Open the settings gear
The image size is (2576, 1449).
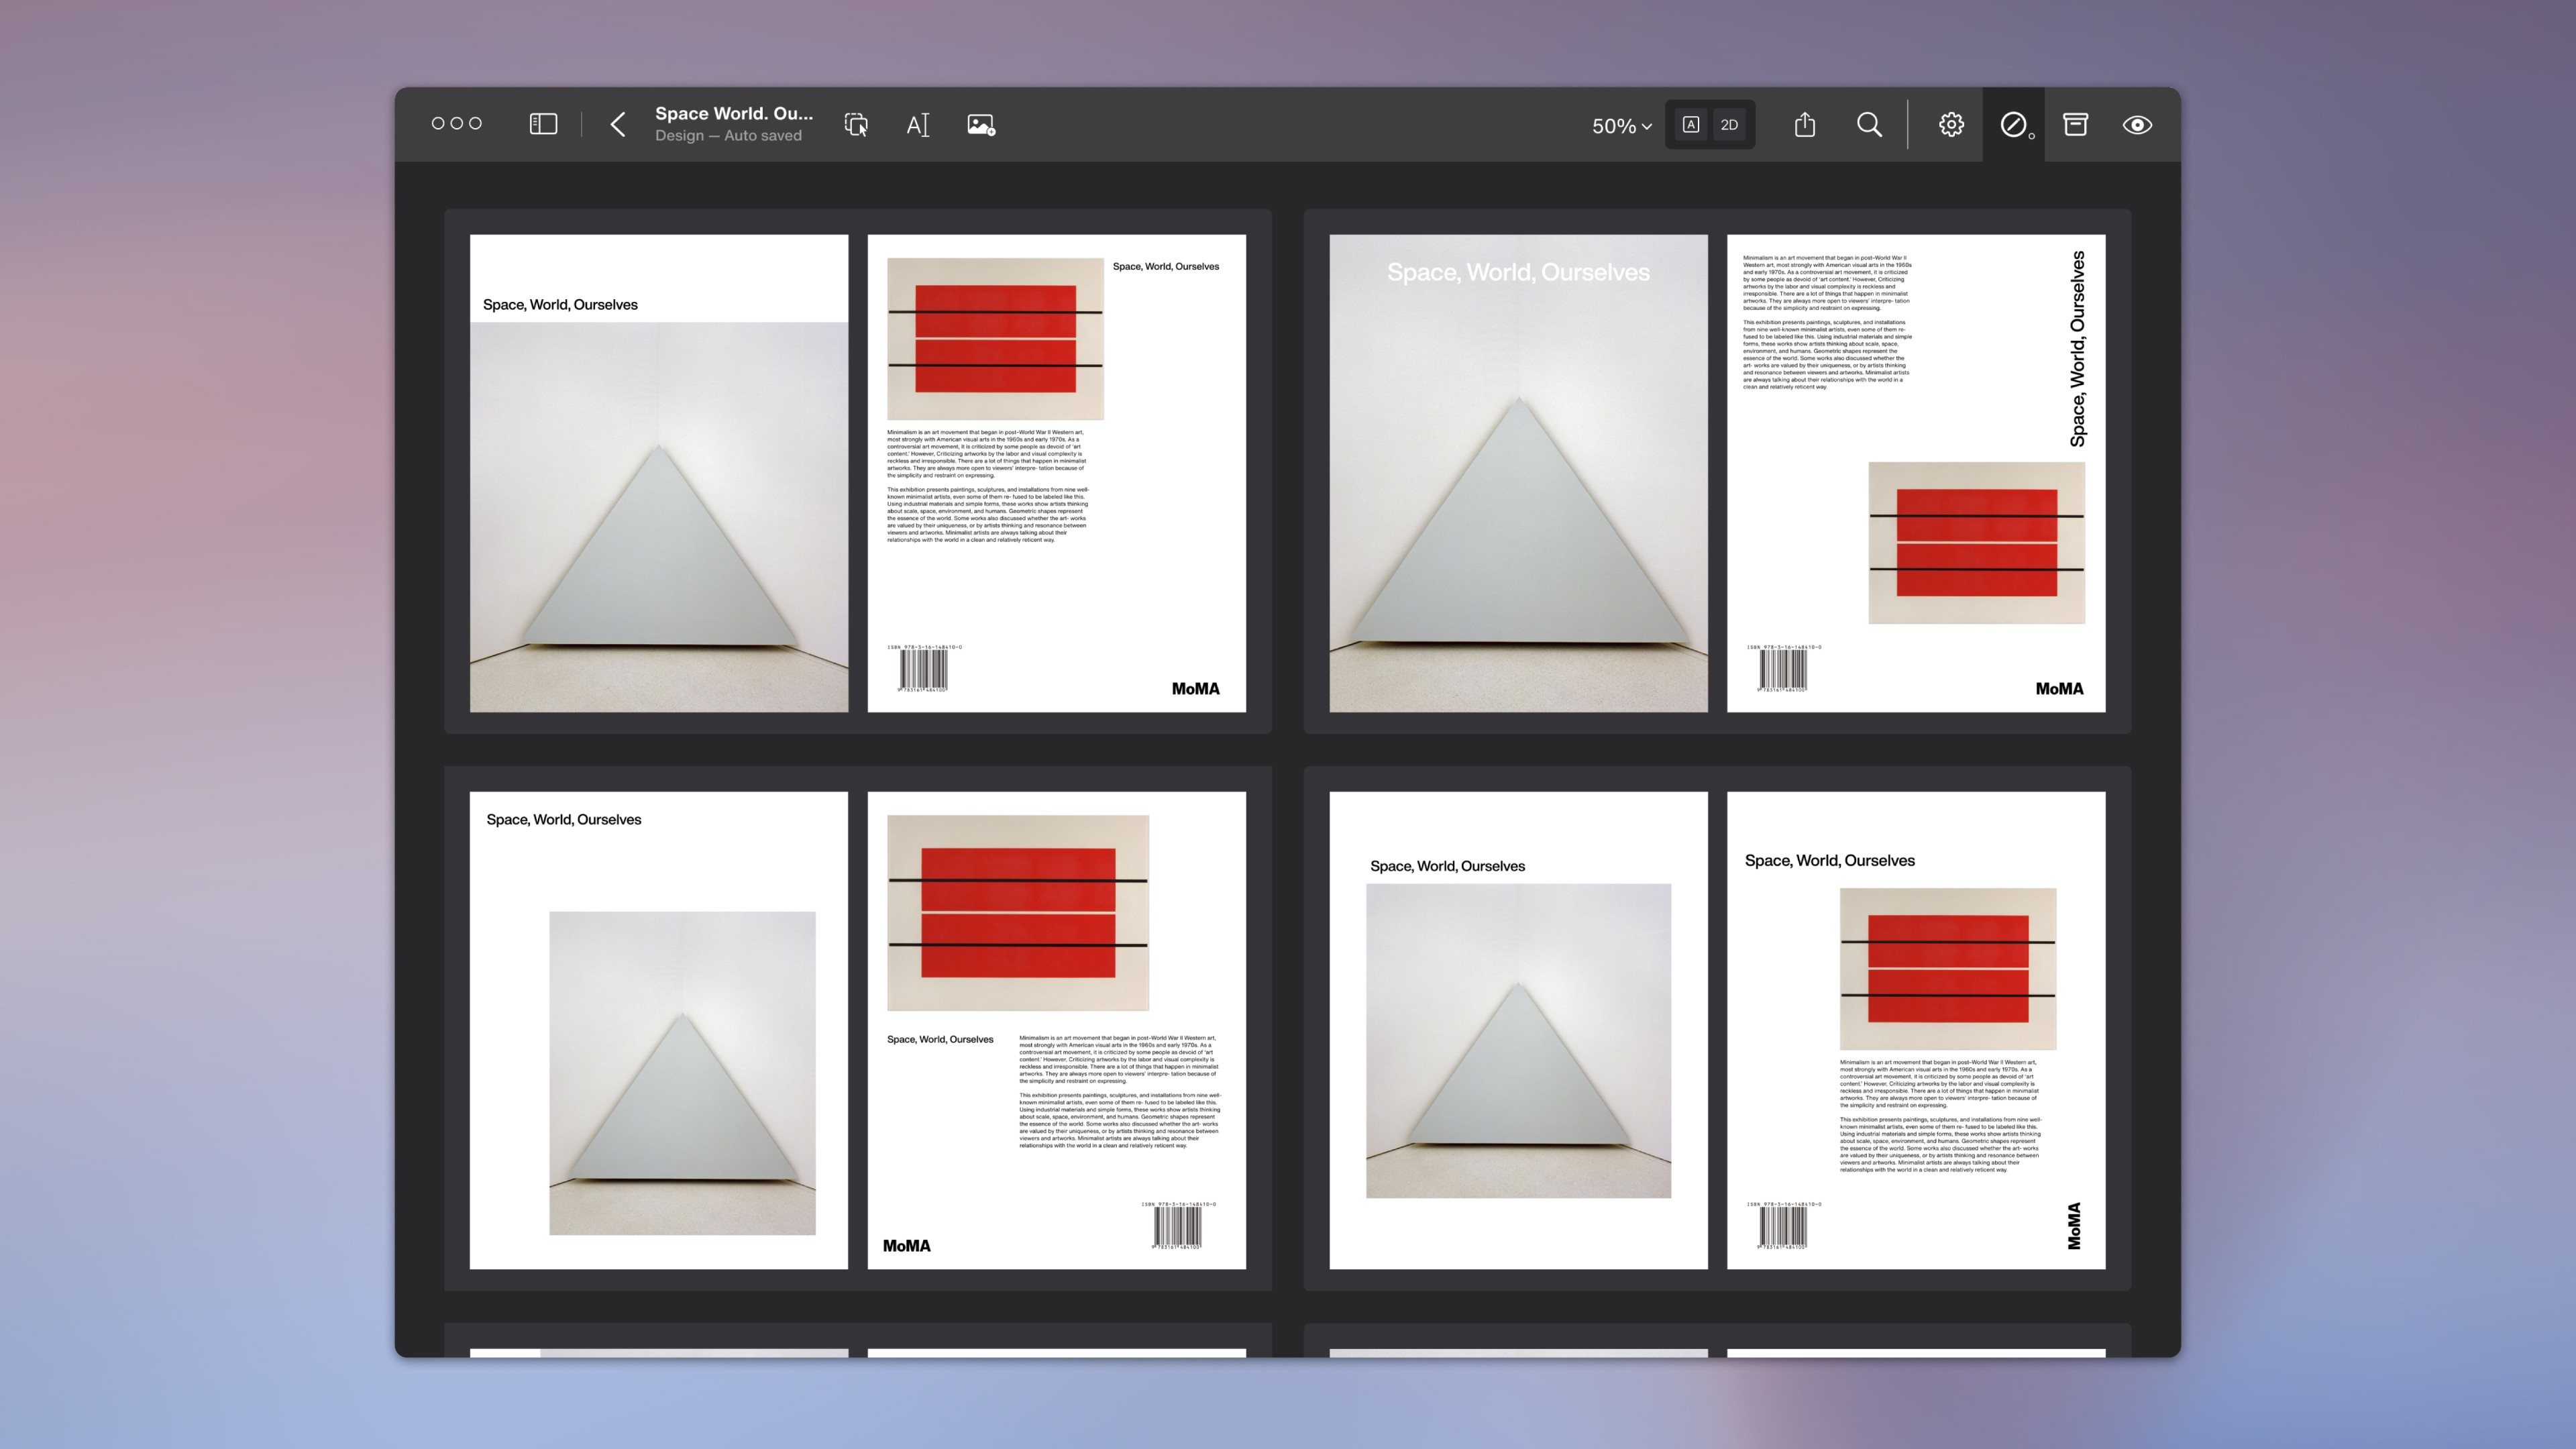pyautogui.click(x=1951, y=124)
